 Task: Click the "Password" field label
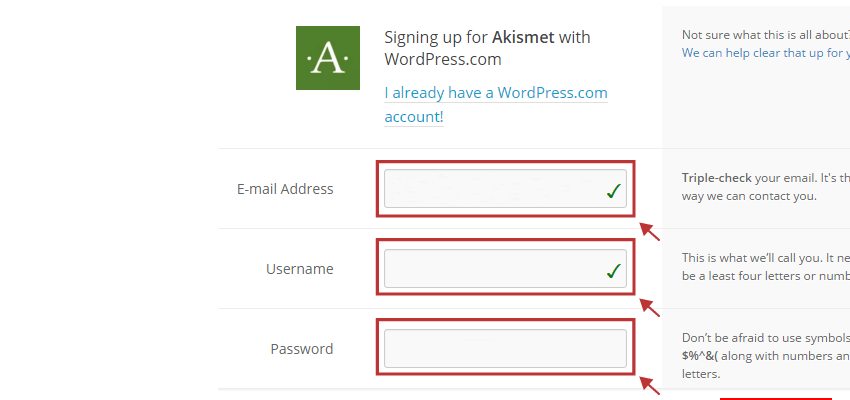302,349
